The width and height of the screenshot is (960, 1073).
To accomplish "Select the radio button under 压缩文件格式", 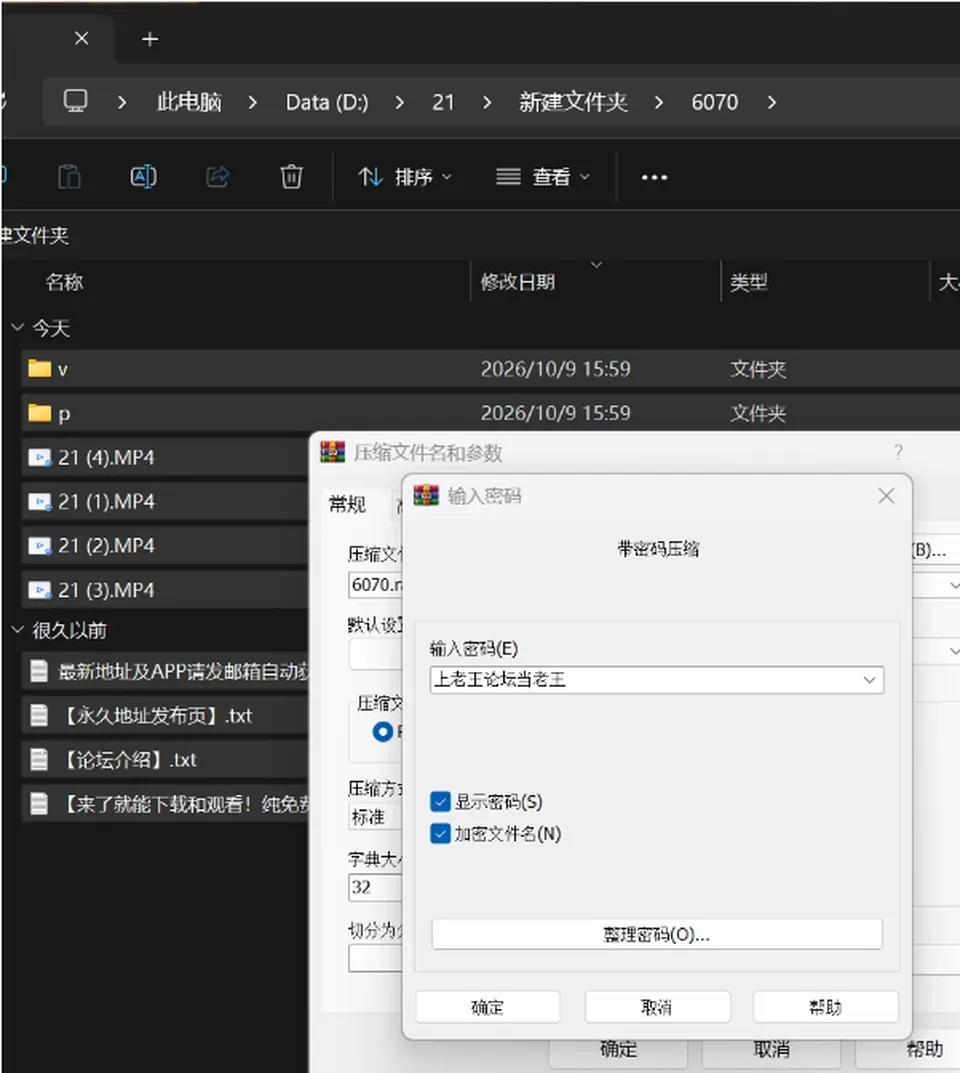I will 382,732.
